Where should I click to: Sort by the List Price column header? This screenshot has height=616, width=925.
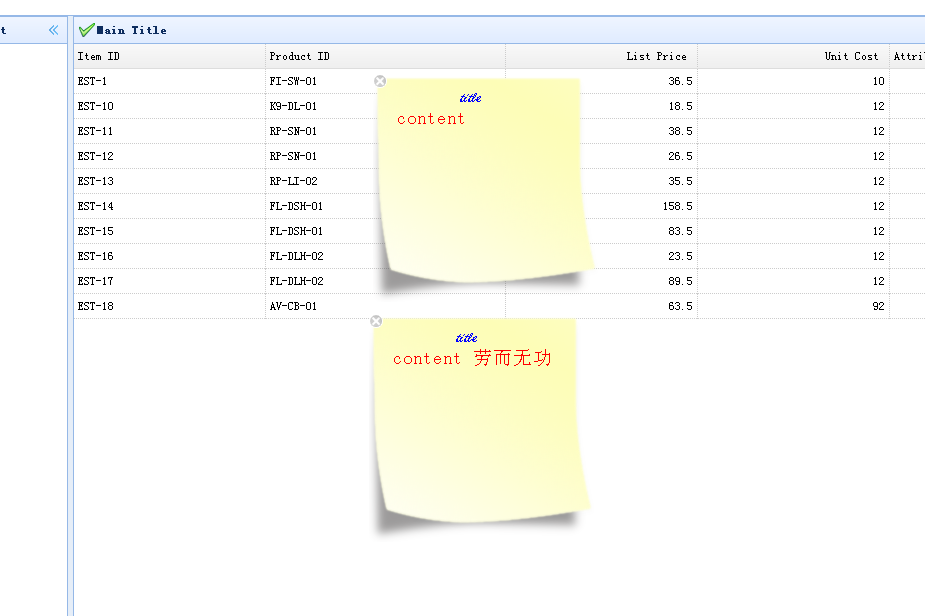tap(601, 56)
